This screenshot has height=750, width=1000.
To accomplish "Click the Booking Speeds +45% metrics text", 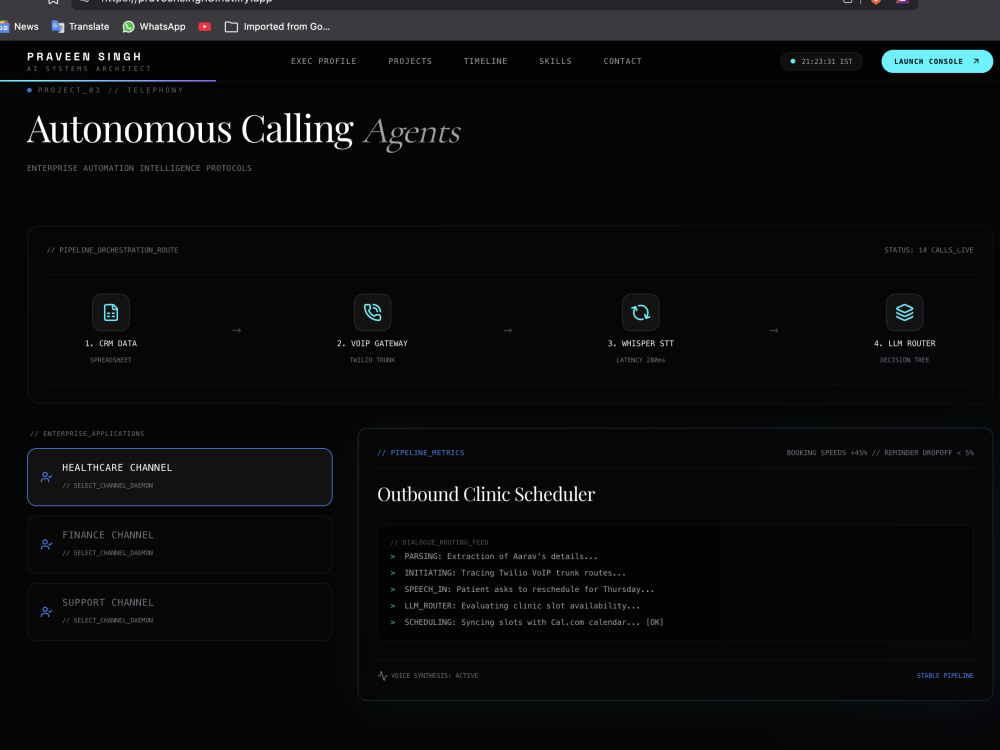I will pyautogui.click(x=880, y=453).
